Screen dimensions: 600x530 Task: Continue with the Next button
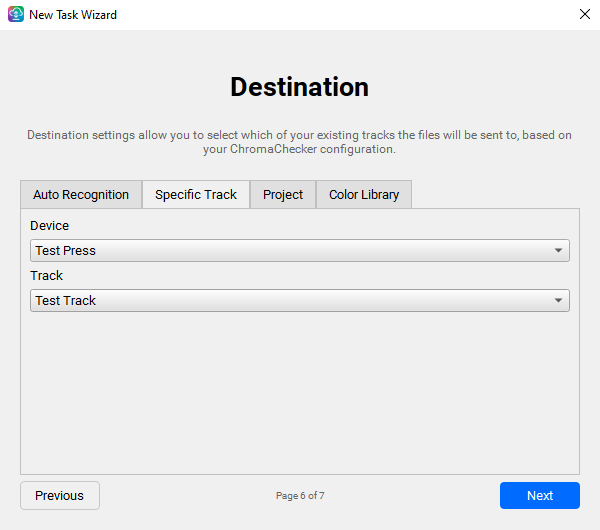click(540, 496)
